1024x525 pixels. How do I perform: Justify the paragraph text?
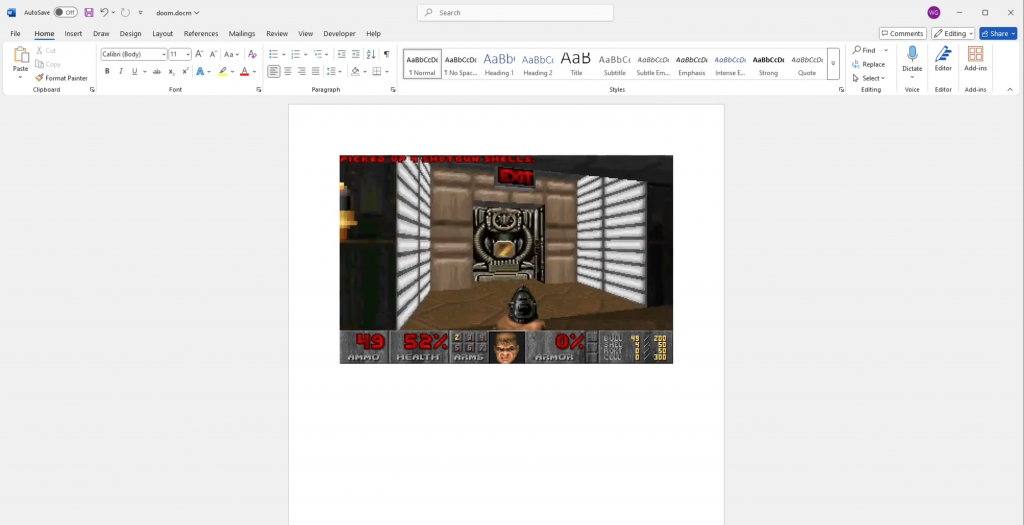coord(315,72)
